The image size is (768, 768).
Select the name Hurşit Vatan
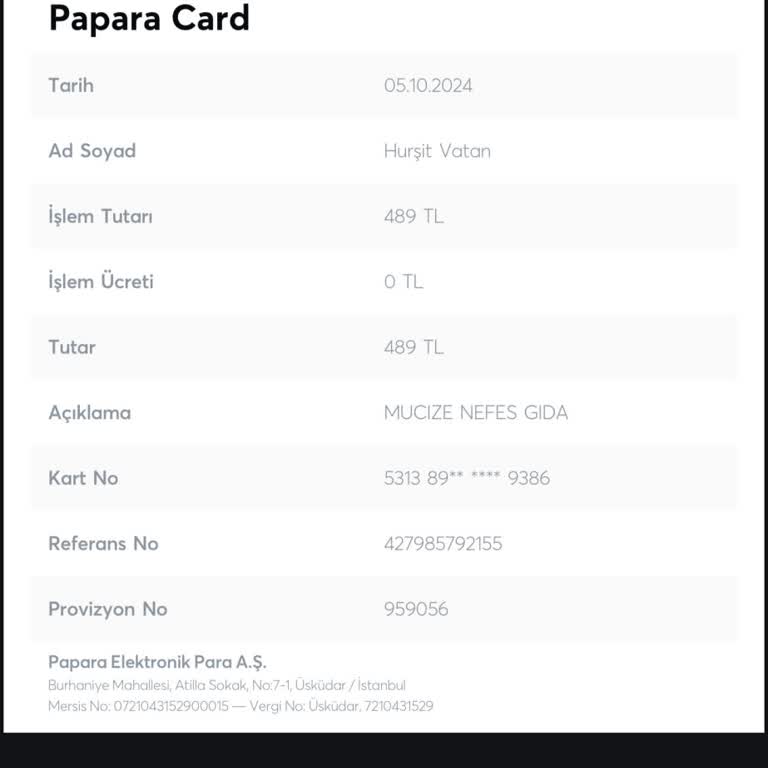tap(437, 151)
